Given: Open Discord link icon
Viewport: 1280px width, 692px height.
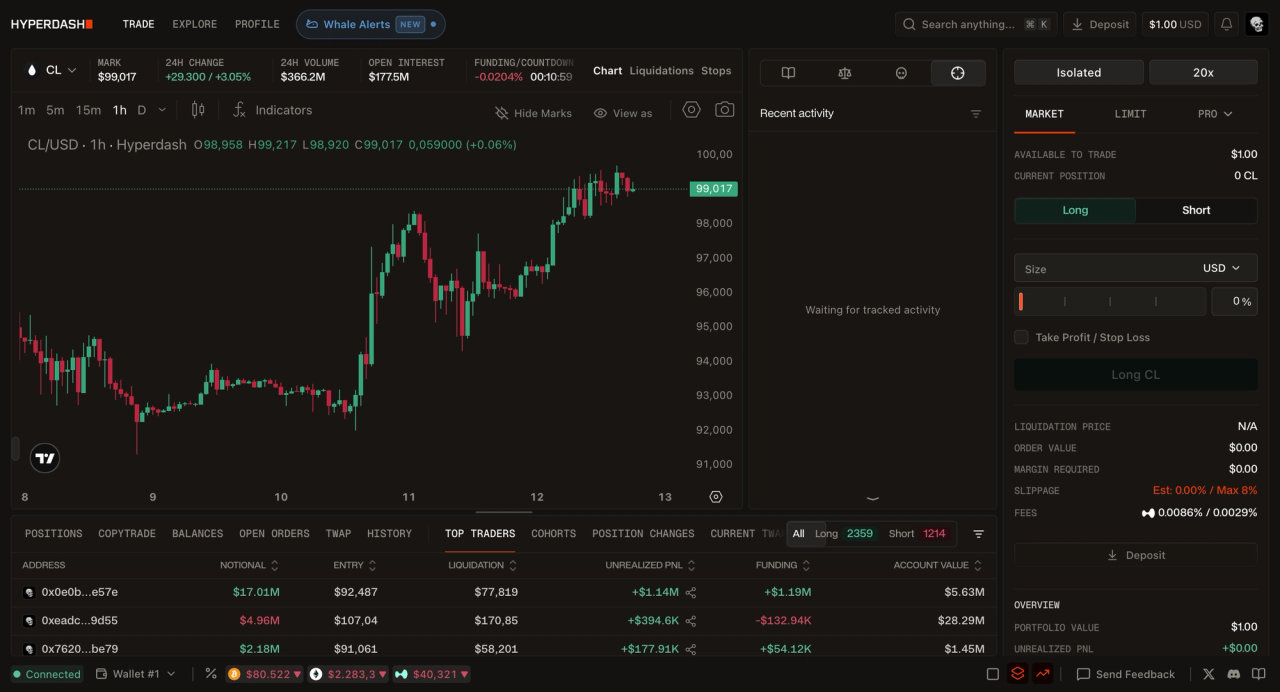Looking at the screenshot, I should pyautogui.click(x=1234, y=674).
